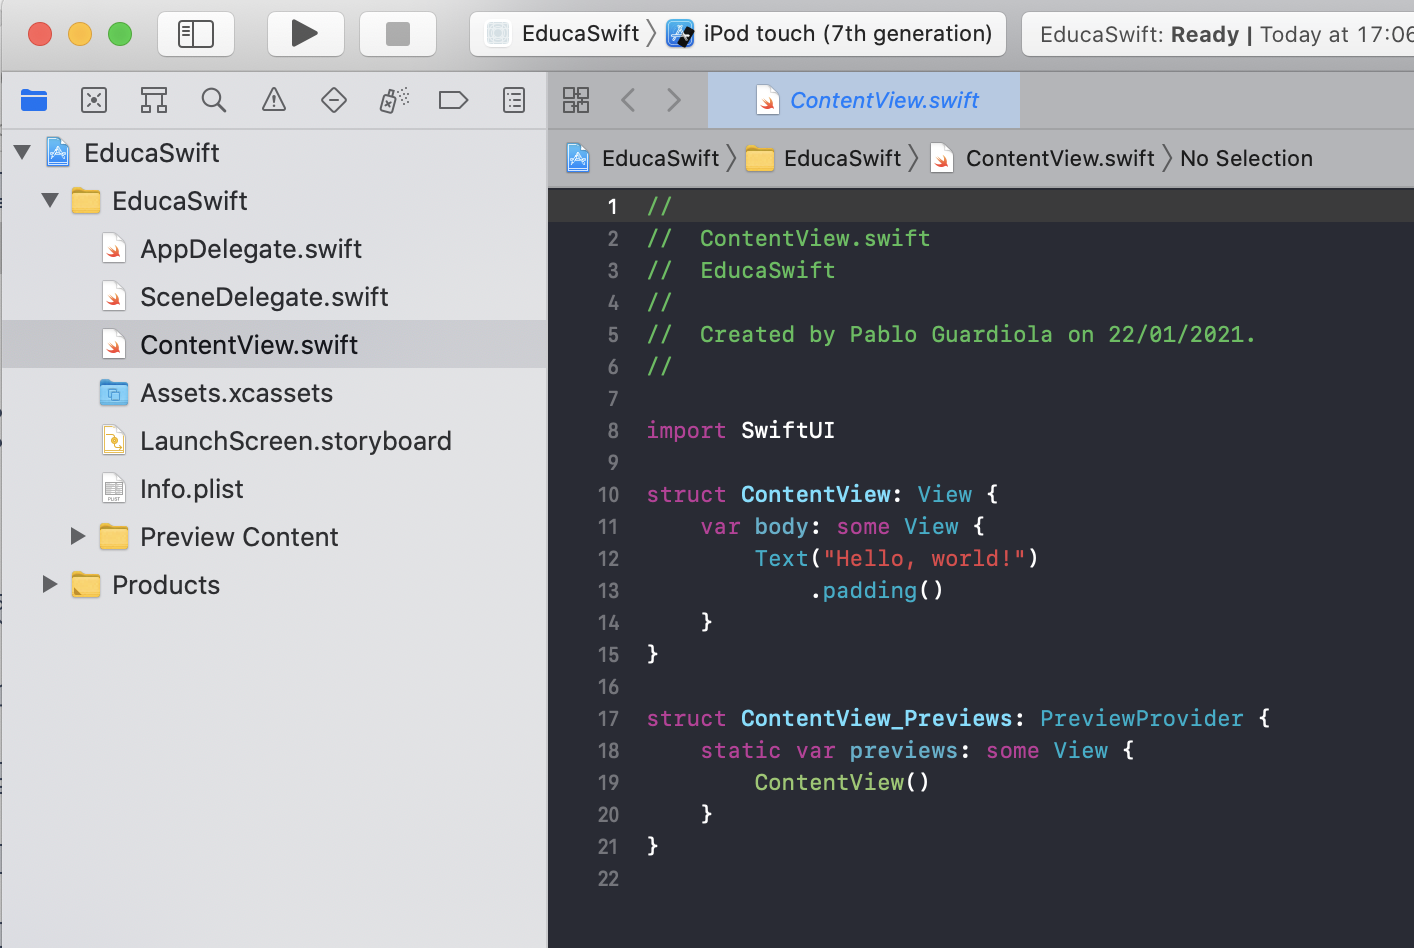This screenshot has width=1414, height=948.
Task: Select the EducaSwift folder in navigator
Action: click(x=179, y=201)
